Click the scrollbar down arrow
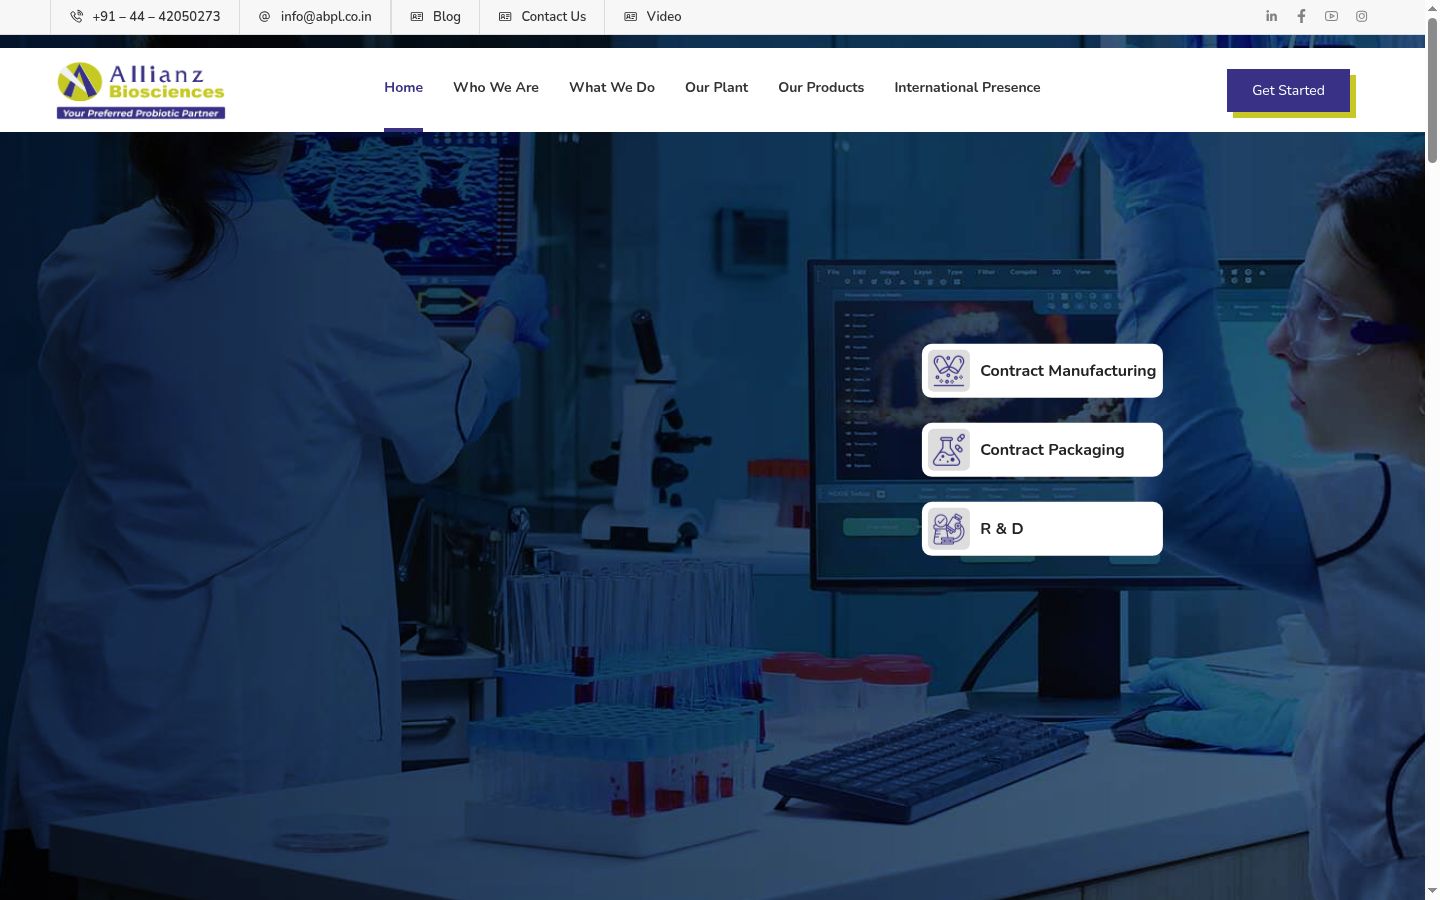This screenshot has height=900, width=1440. 1432,891
